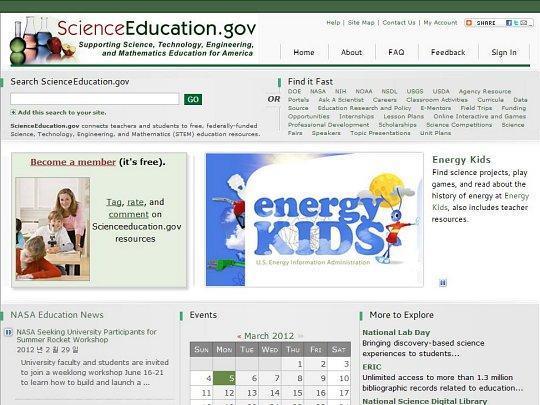Open the Careers link
This screenshot has width=540, height=405.
(x=385, y=100)
